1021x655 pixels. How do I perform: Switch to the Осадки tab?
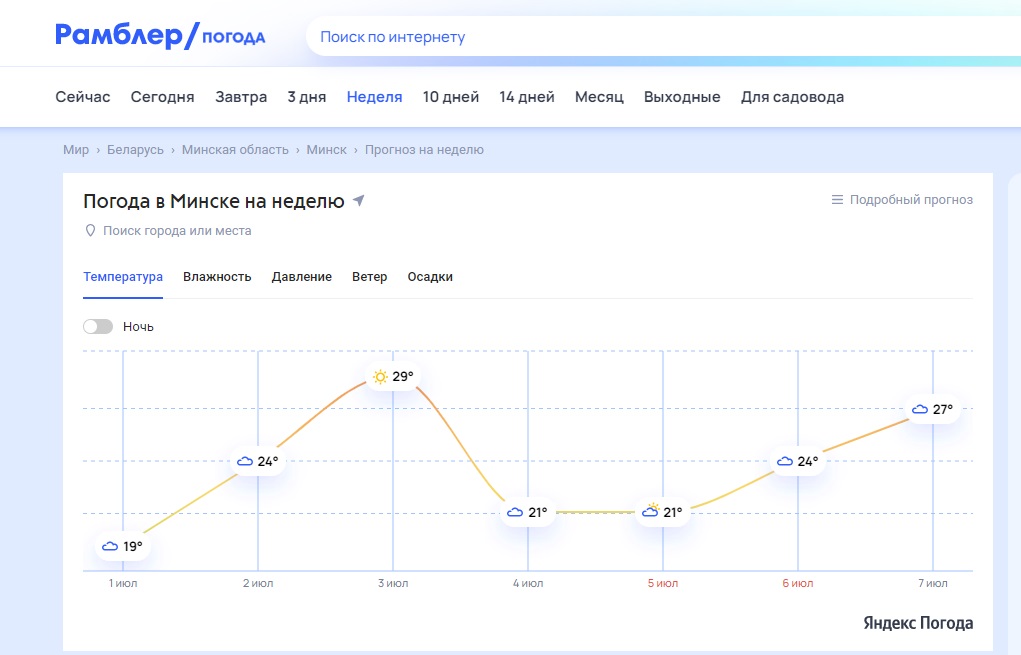430,277
